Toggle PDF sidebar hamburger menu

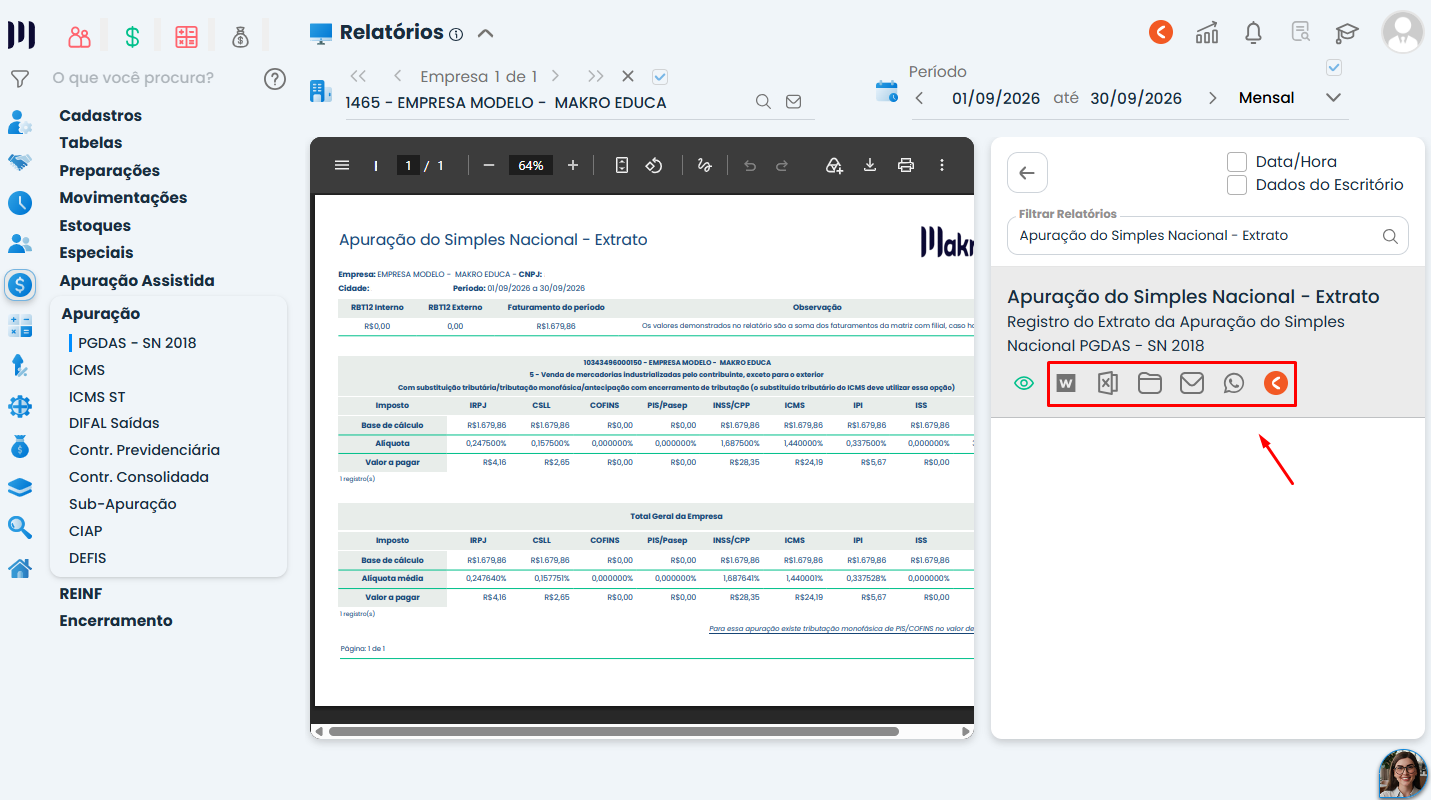[342, 165]
